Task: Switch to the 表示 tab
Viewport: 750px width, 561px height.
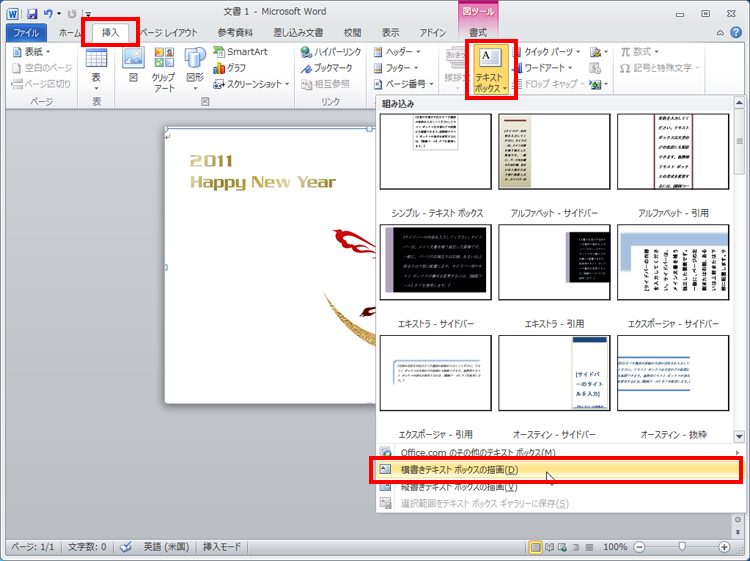Action: click(x=390, y=33)
